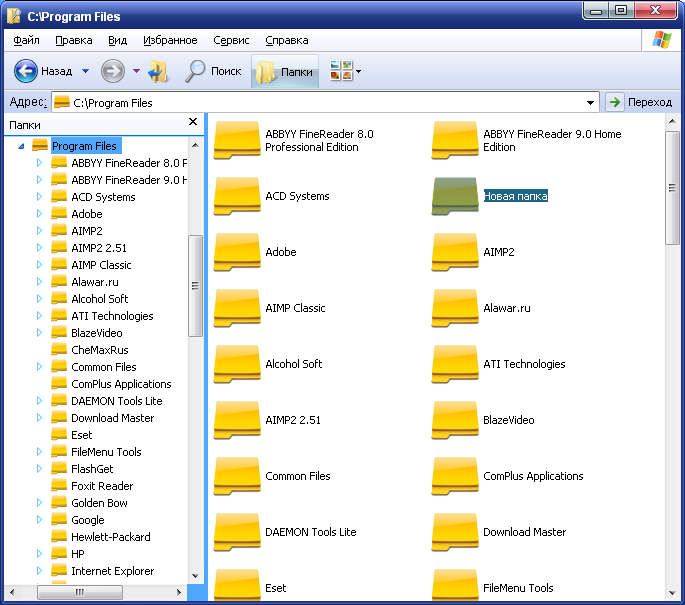Expand the address bar dropdown list
The image size is (685, 605).
[x=591, y=102]
